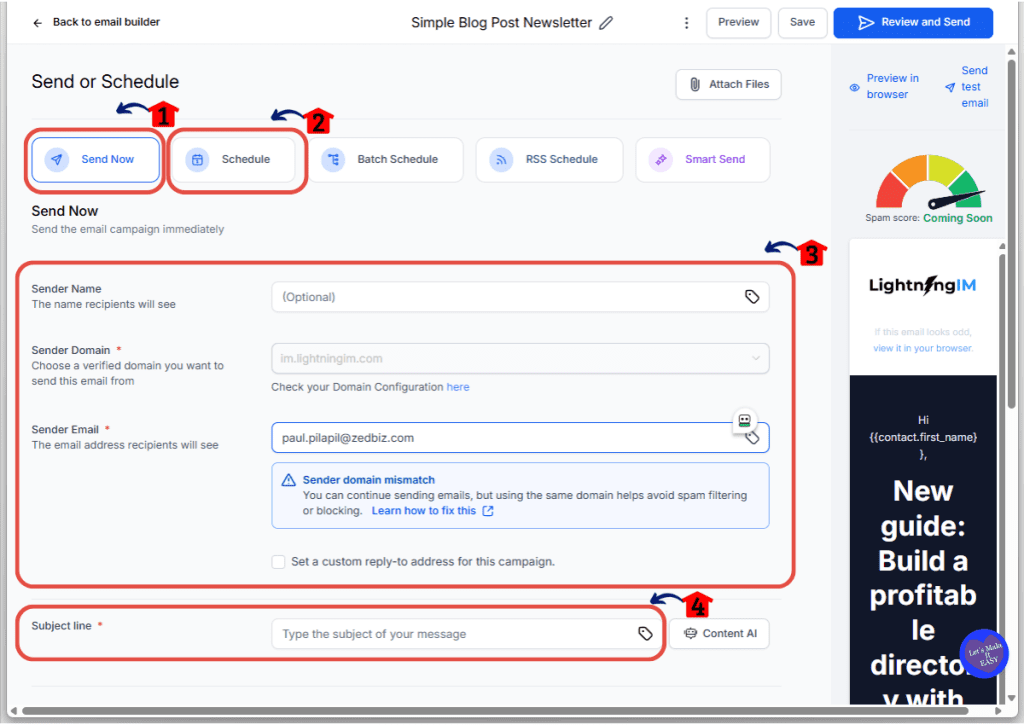Click the pencil icon beside the newsletter title
This screenshot has height=725, width=1024.
[606, 23]
